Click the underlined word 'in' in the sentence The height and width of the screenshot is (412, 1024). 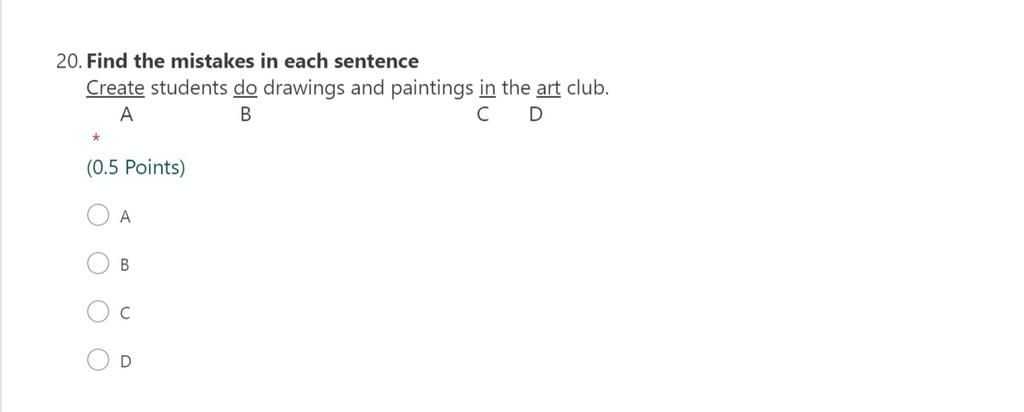pos(487,88)
